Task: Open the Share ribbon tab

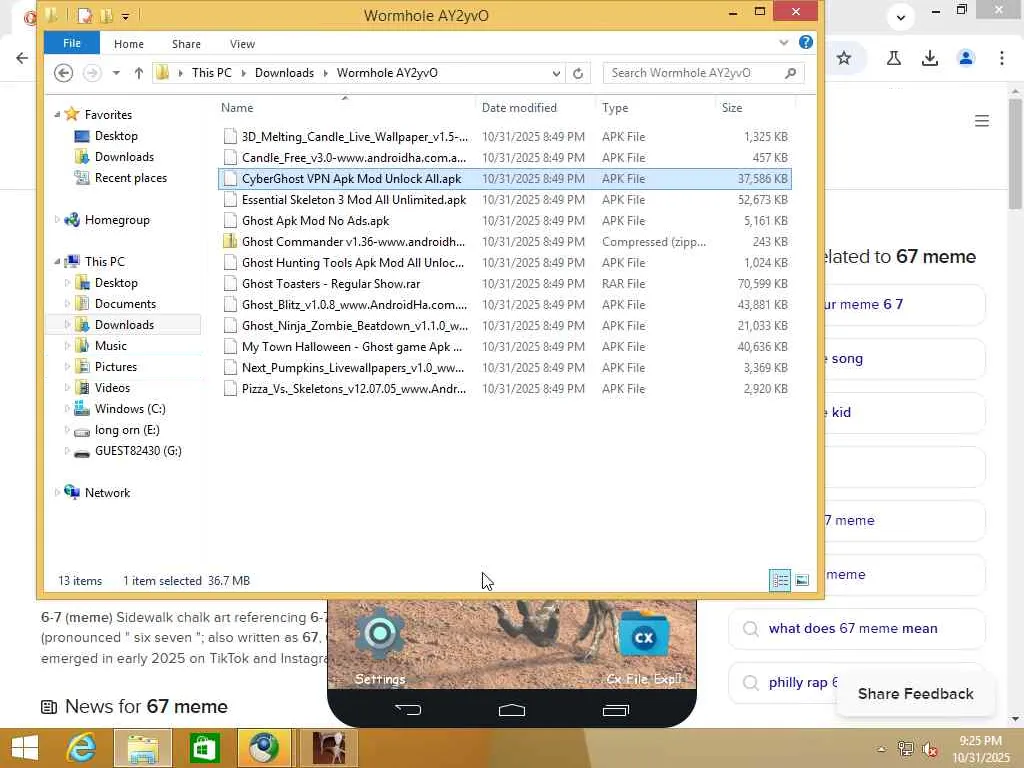Action: (186, 44)
